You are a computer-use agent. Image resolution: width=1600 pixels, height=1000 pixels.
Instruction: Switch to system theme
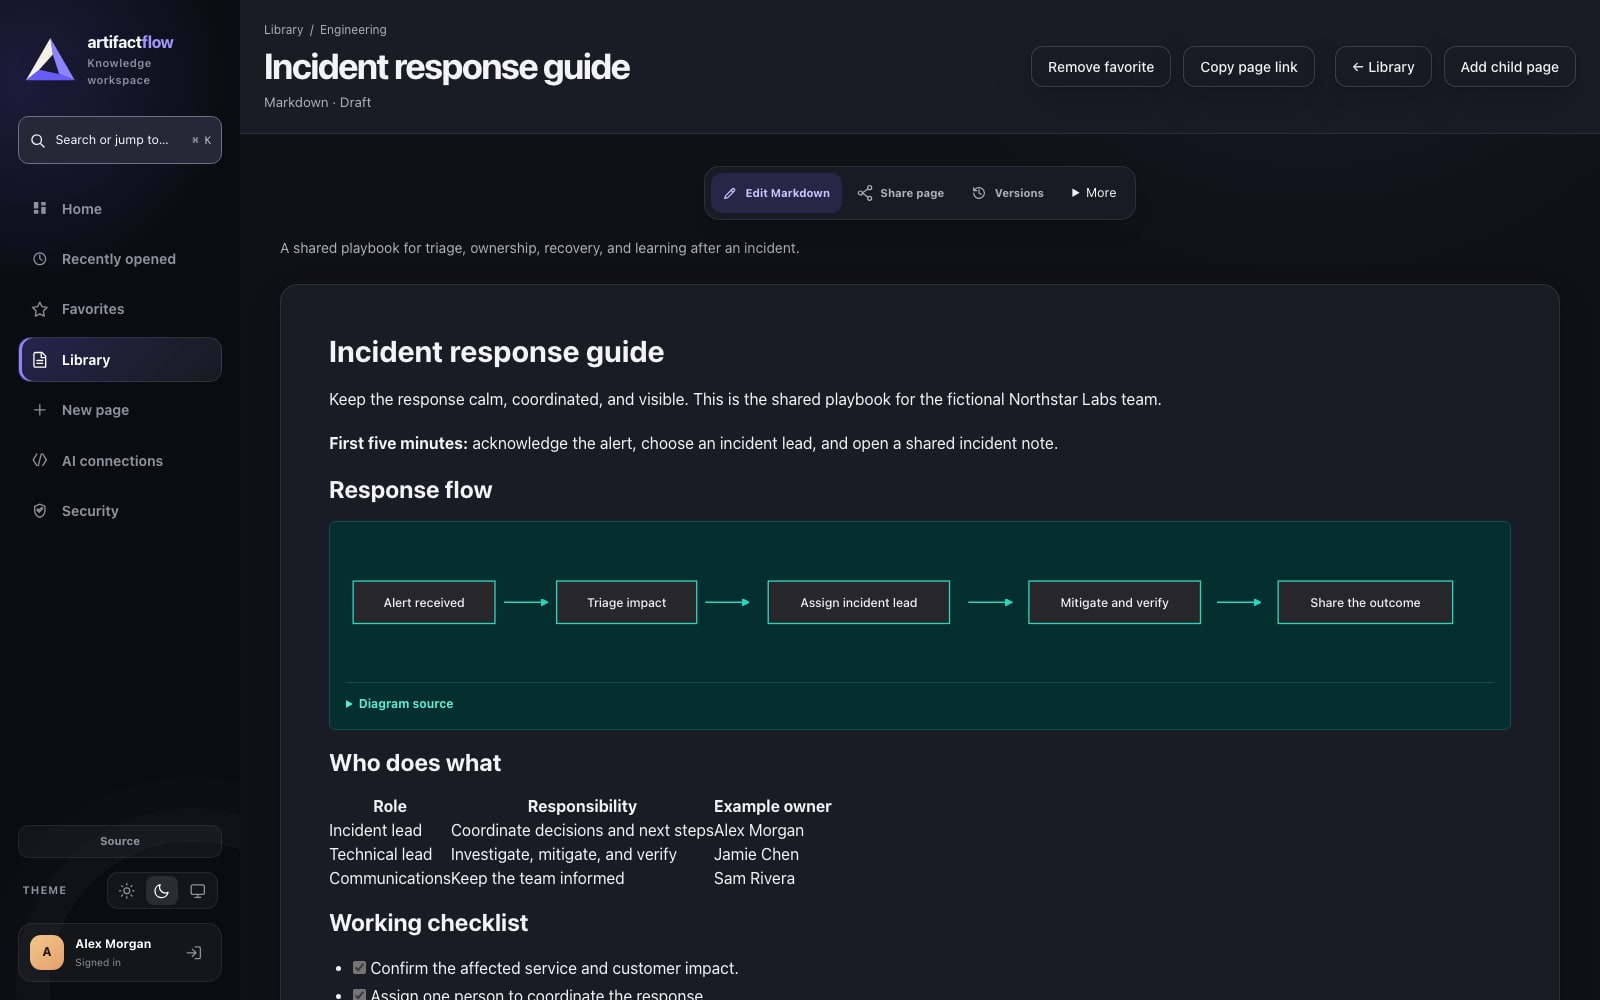tap(198, 891)
